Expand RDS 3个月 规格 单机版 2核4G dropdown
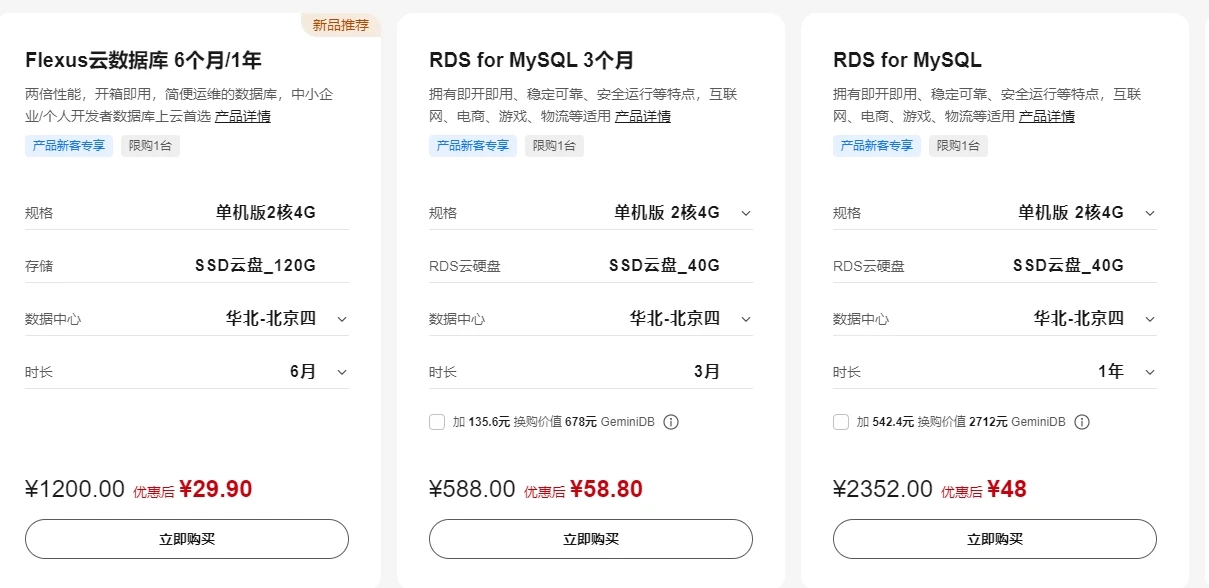Image resolution: width=1209 pixels, height=588 pixels. point(745,213)
